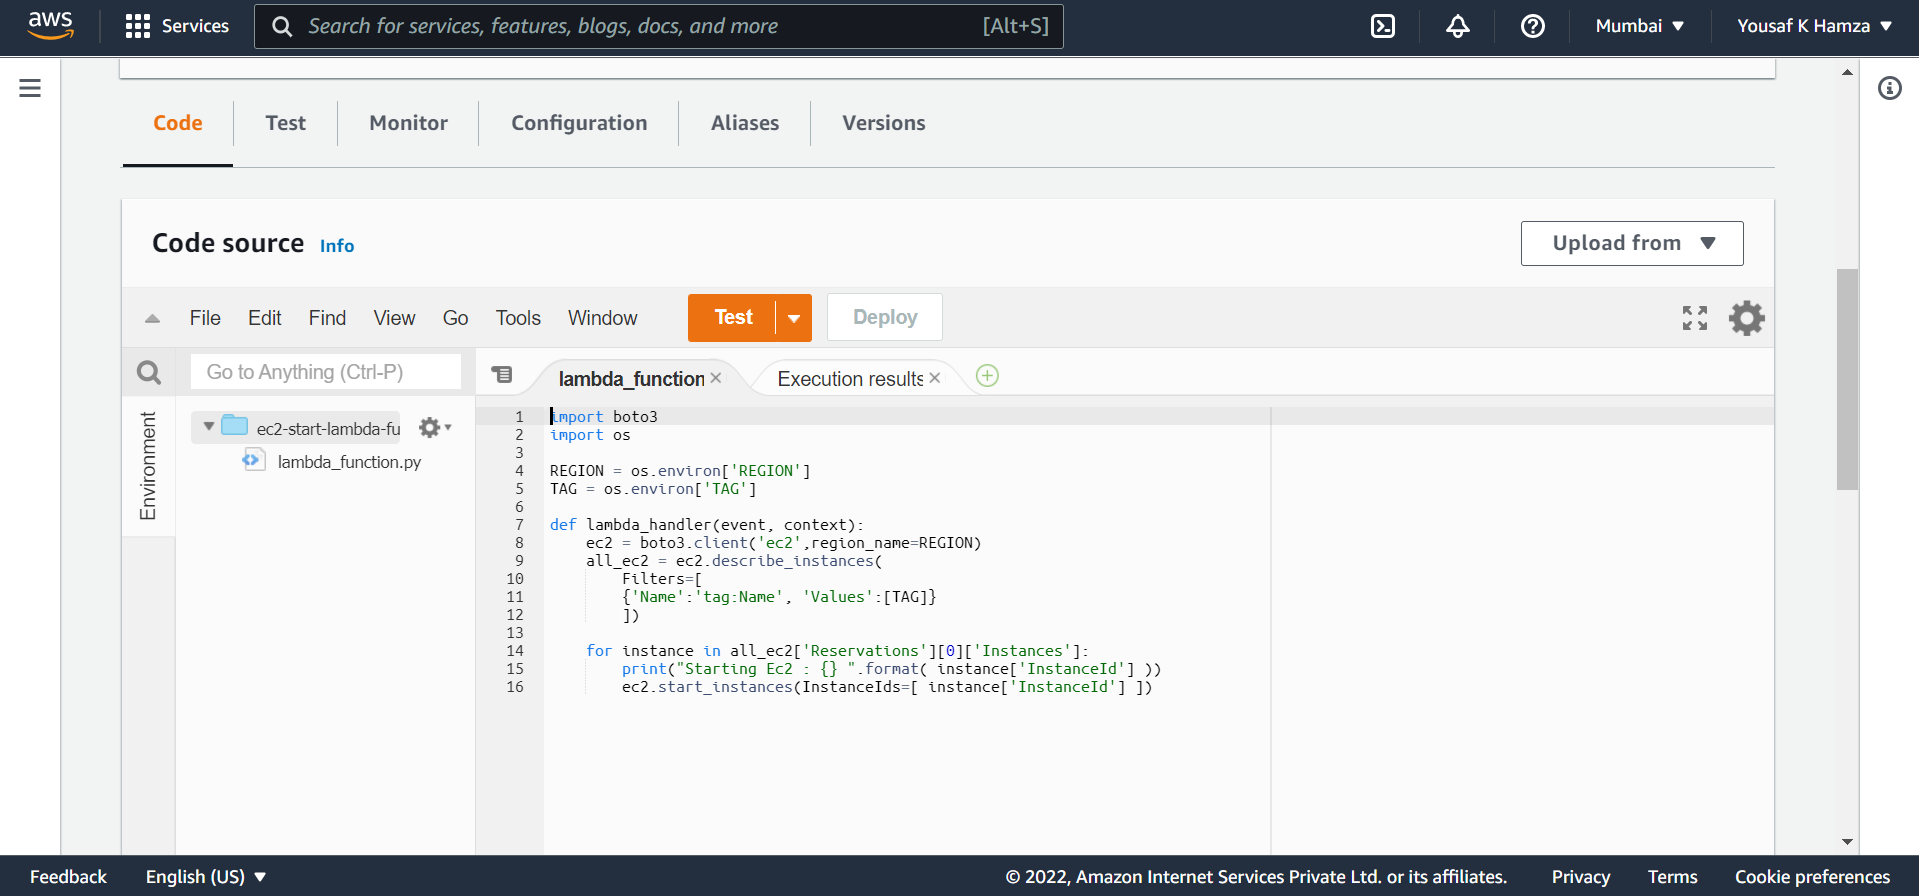Open the Find menu

(327, 318)
